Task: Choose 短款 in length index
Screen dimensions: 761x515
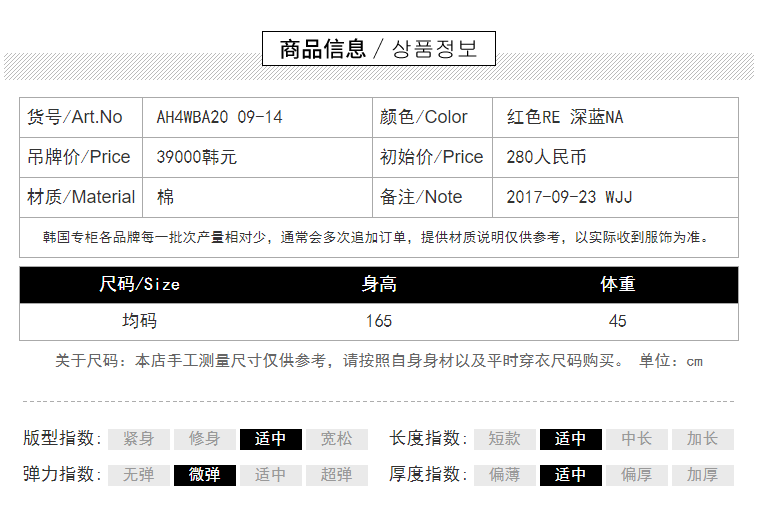Action: click(x=504, y=439)
